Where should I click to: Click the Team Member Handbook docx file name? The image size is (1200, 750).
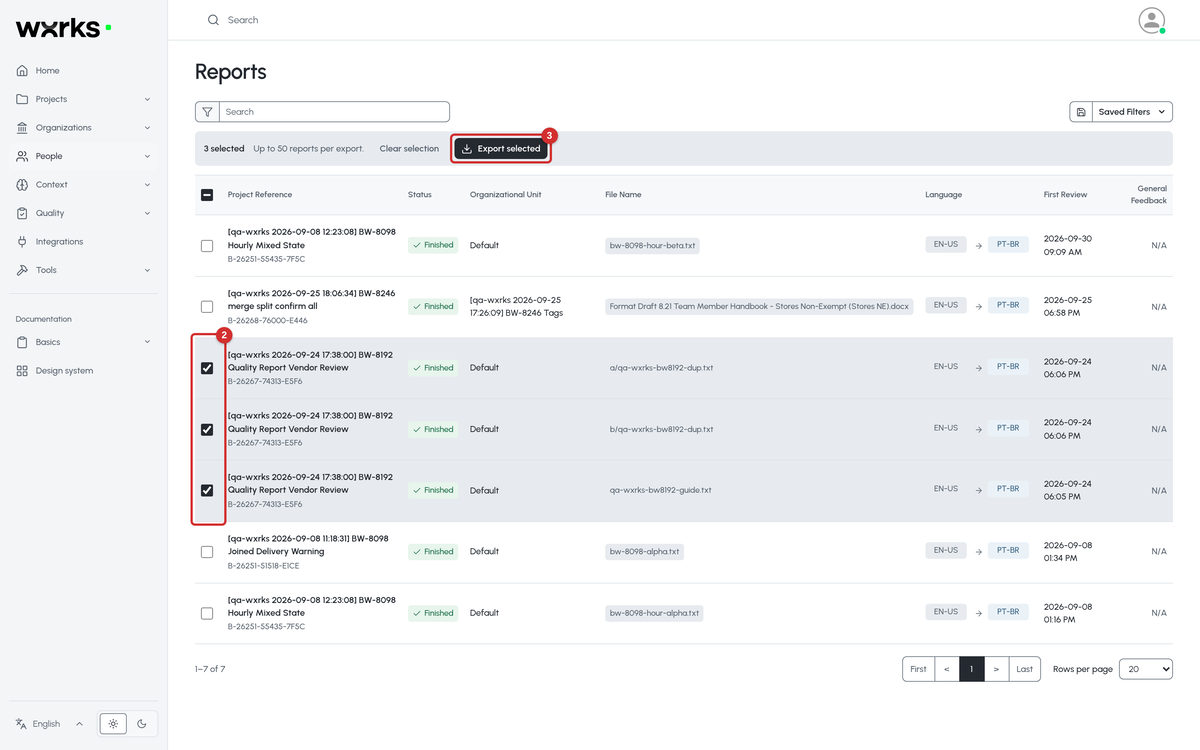(x=759, y=307)
